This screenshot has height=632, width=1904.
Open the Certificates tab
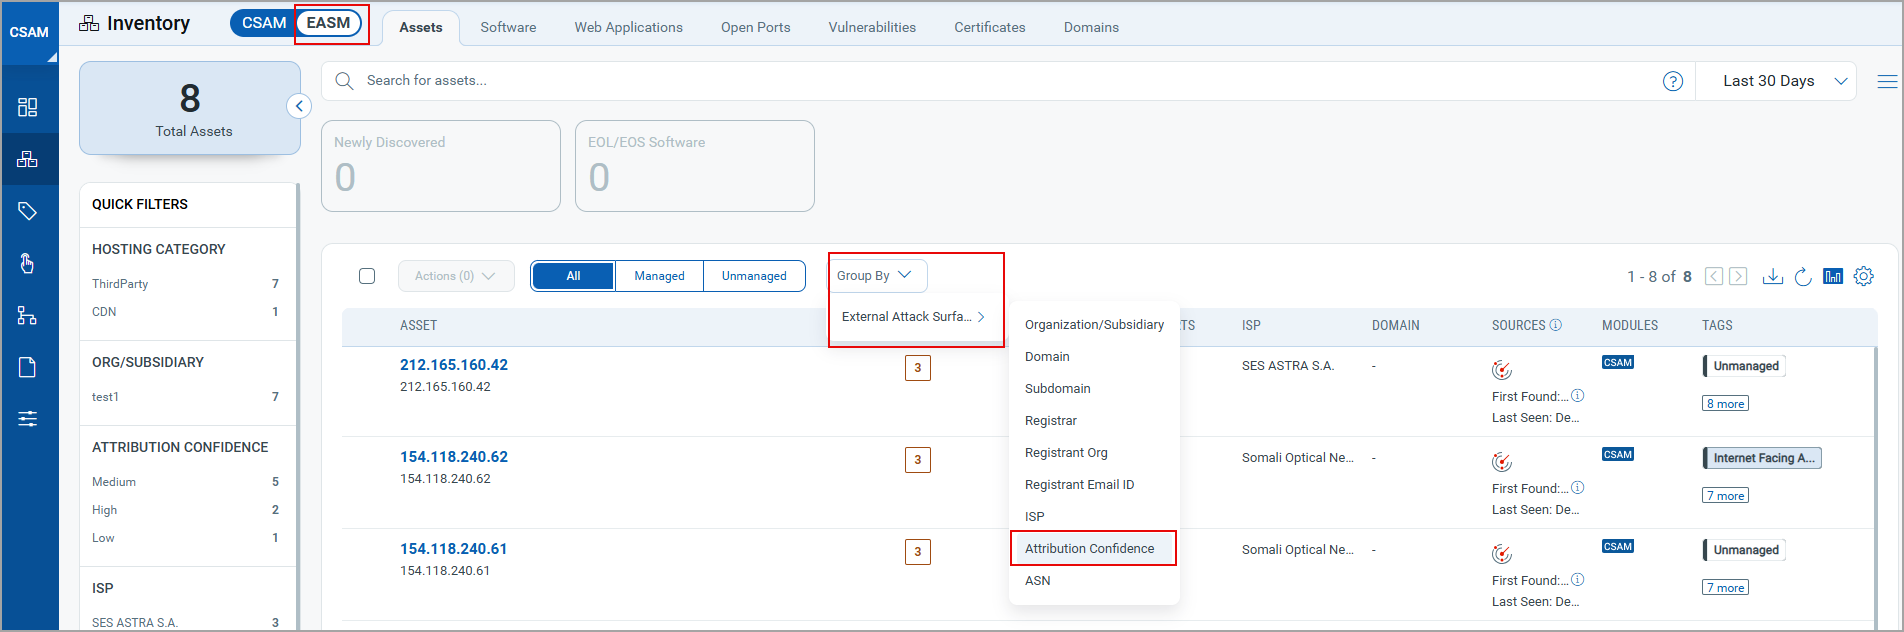pos(990,27)
